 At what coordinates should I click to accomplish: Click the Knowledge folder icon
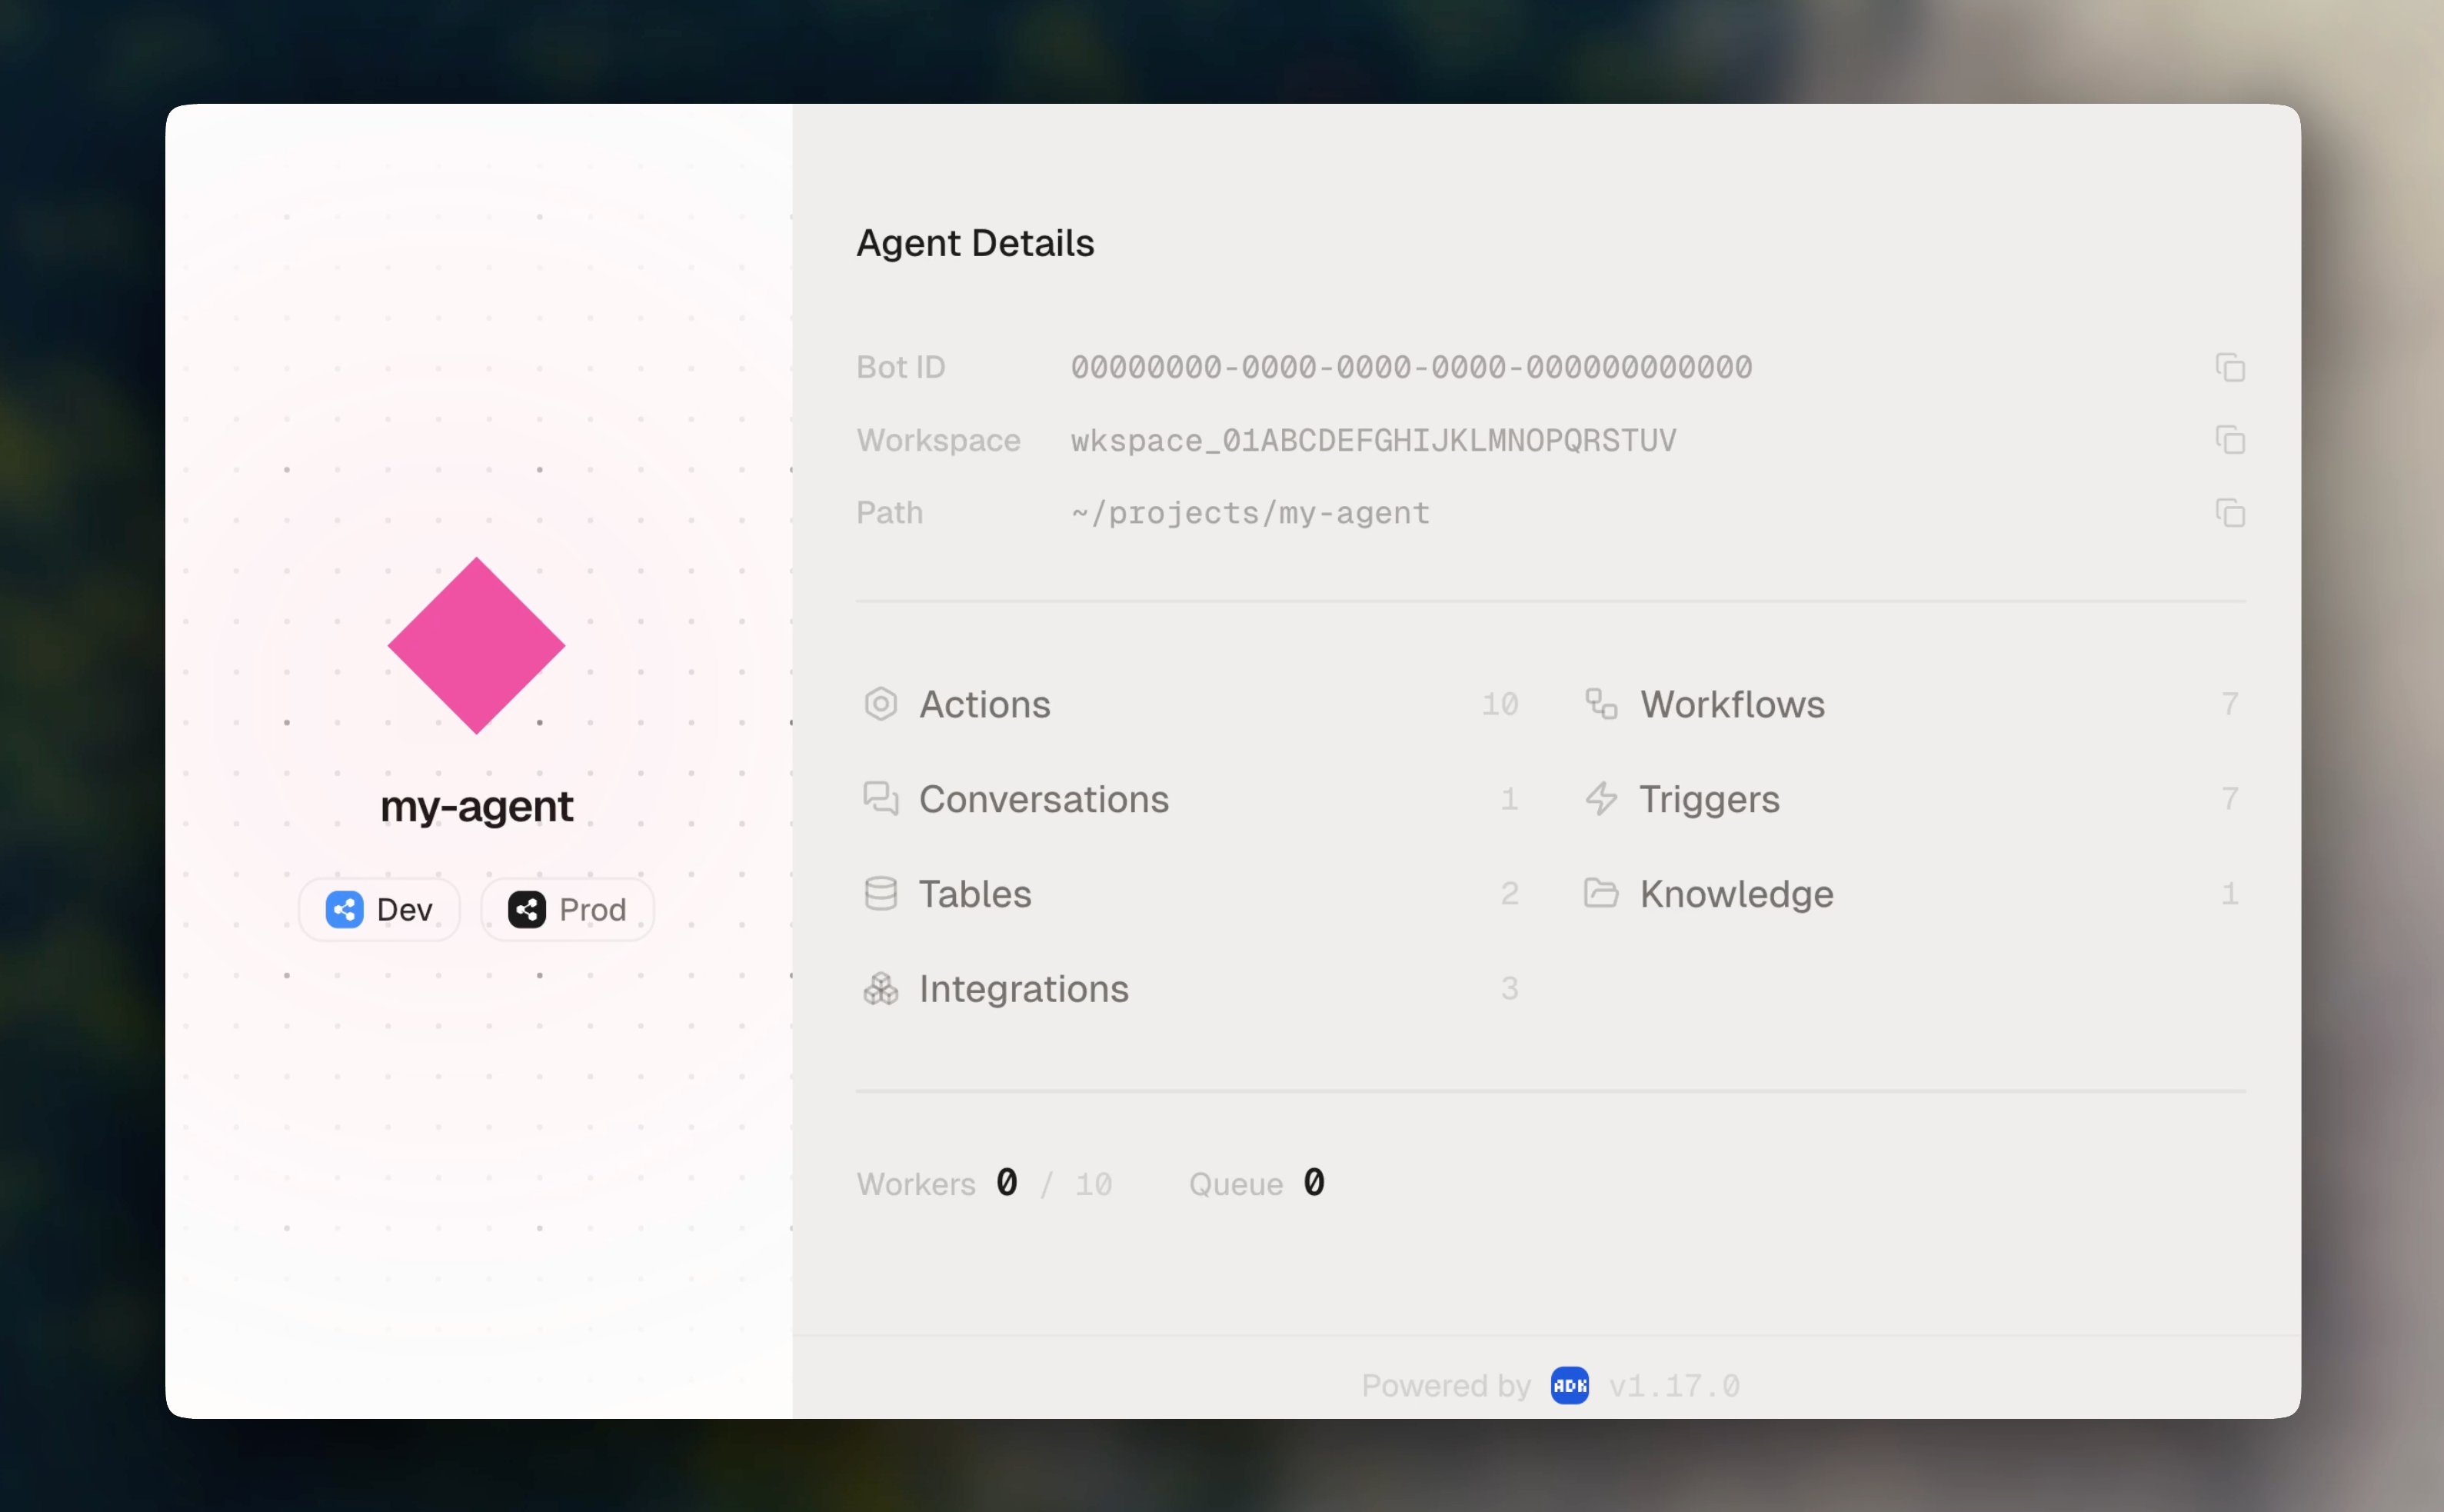1601,893
